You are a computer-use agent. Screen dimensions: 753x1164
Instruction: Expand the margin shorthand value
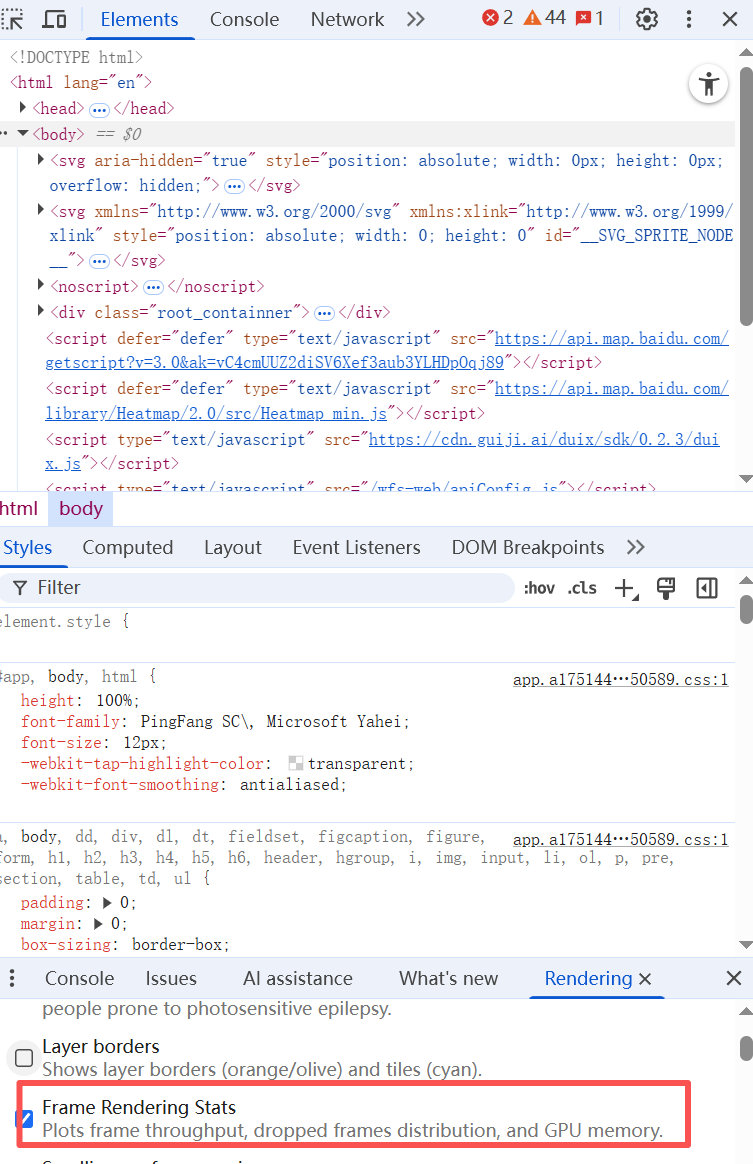point(98,923)
